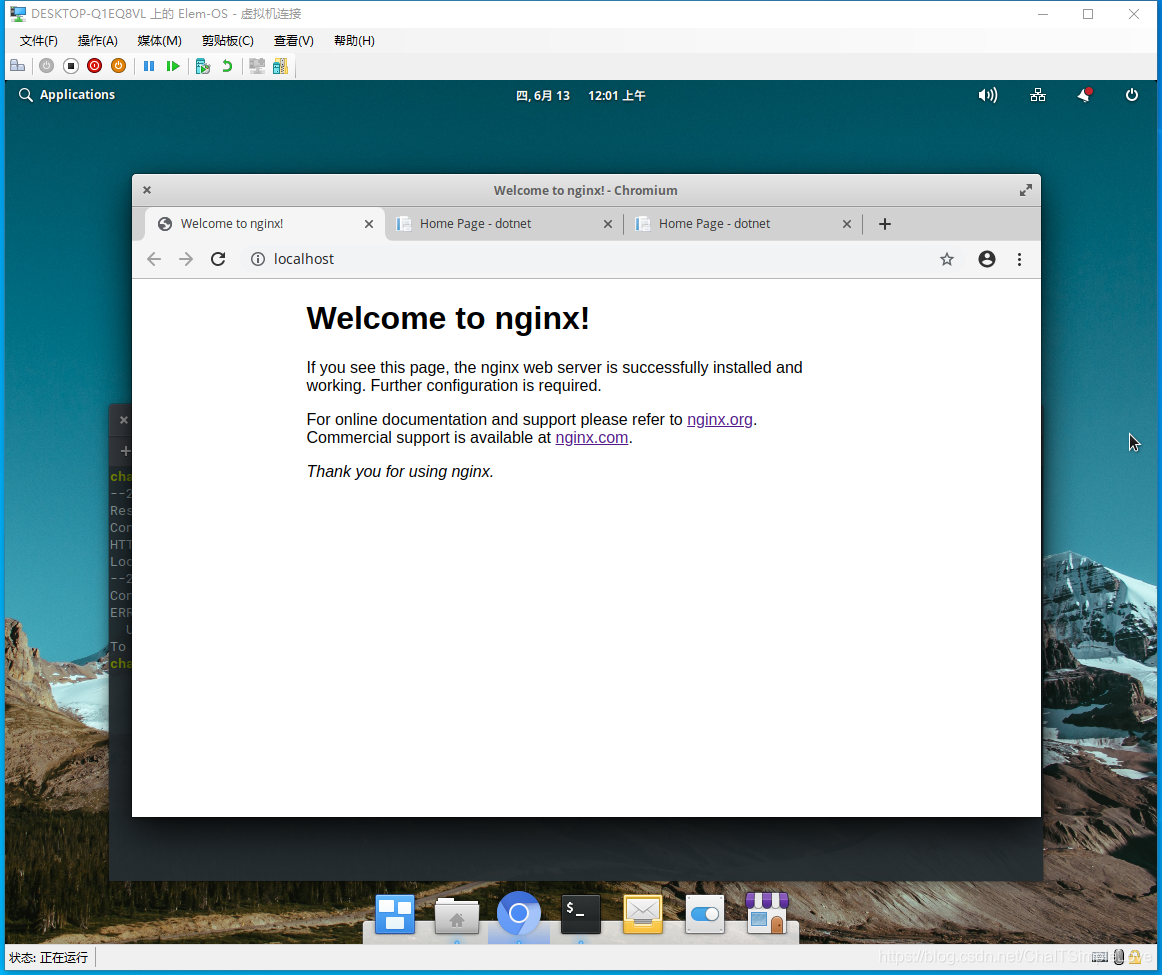Click the keyboard icon in status bar

tap(1100, 957)
